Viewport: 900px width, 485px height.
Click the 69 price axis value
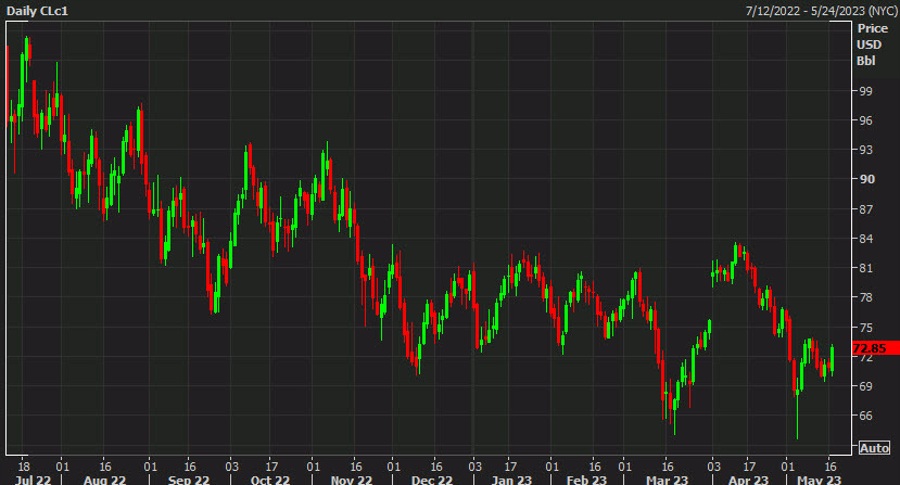click(866, 386)
